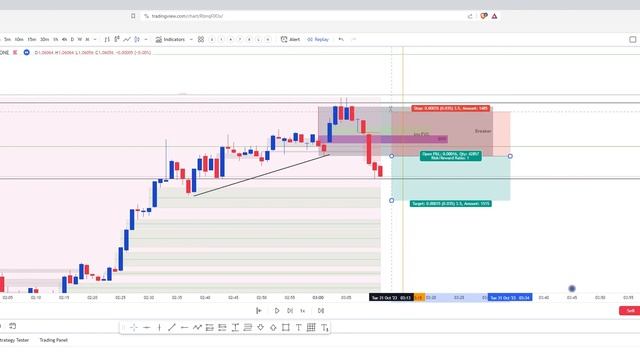This screenshot has width=640, height=360.
Task: Select the trend line drawing tool
Action: (x=172, y=327)
